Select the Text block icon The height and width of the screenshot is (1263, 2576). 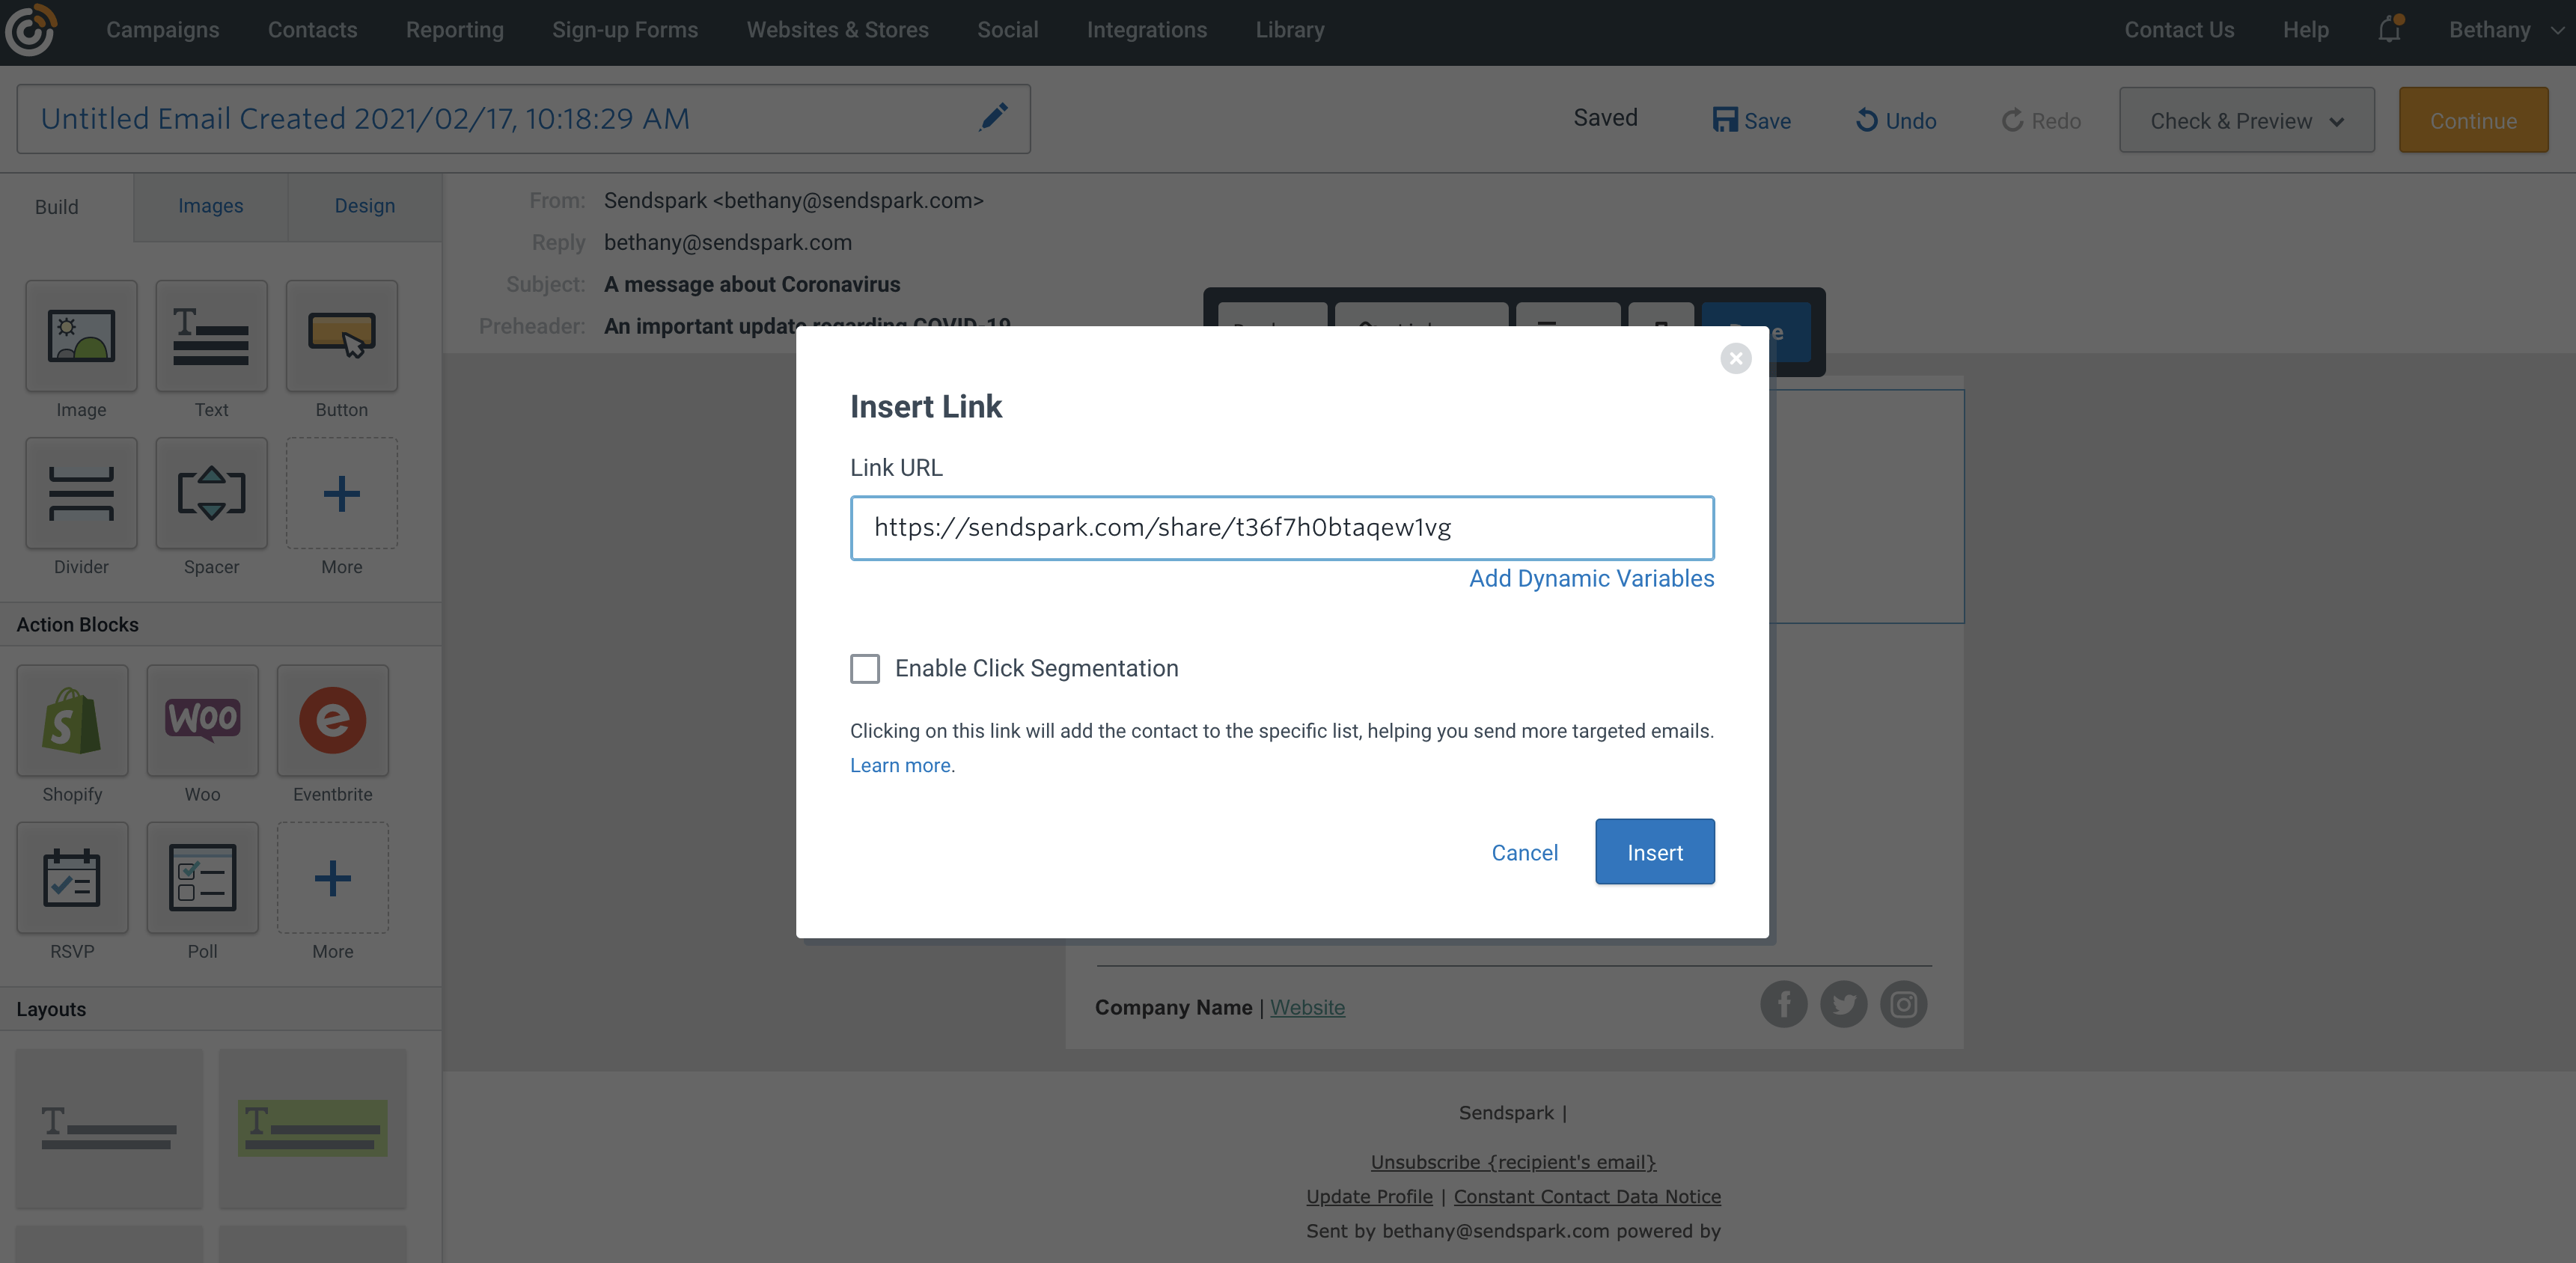coord(211,336)
